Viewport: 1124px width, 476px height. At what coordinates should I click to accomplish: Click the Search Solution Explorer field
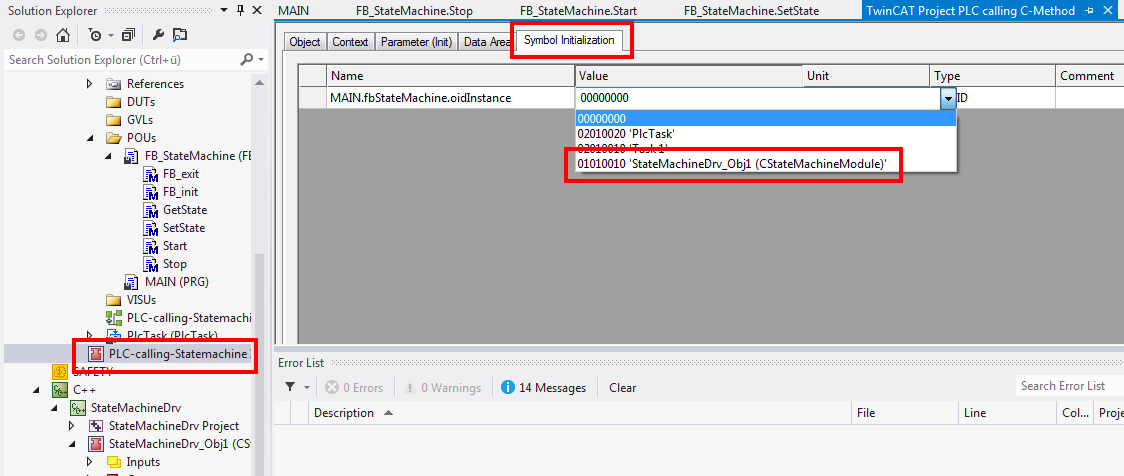coord(122,60)
